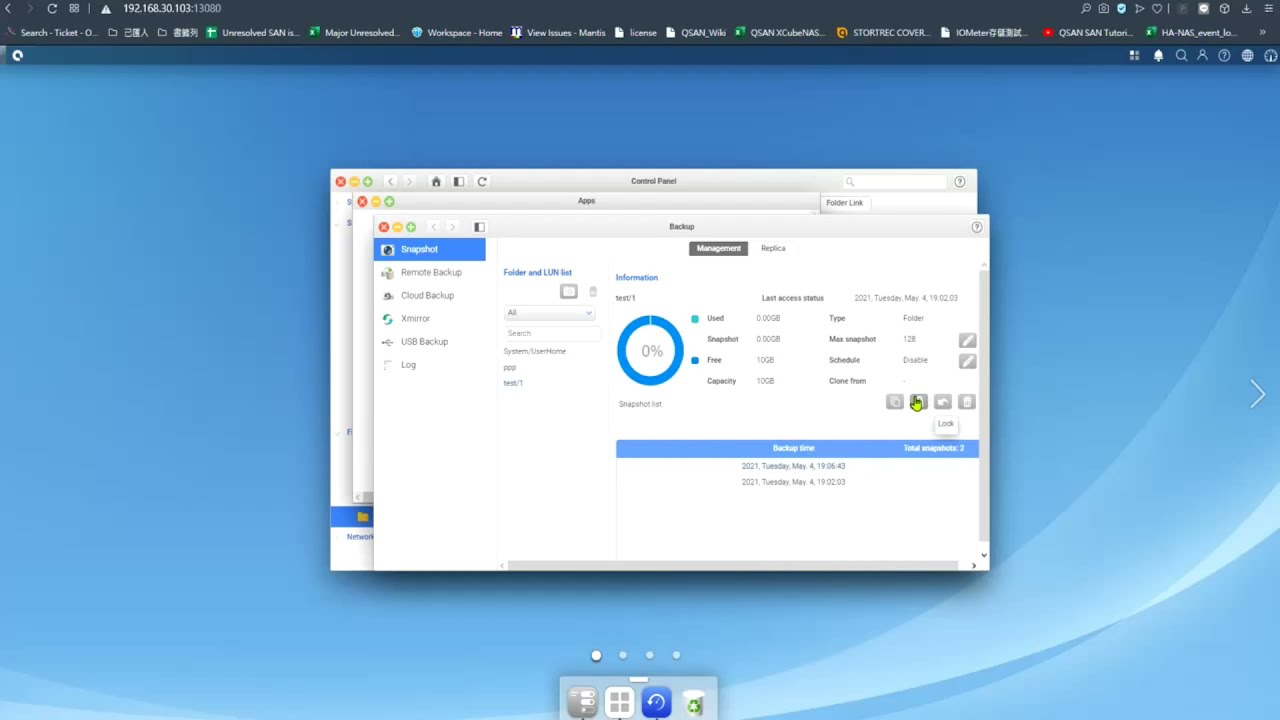Open the language globe icon in the top bar
The height and width of the screenshot is (720, 1280).
click(1247, 56)
